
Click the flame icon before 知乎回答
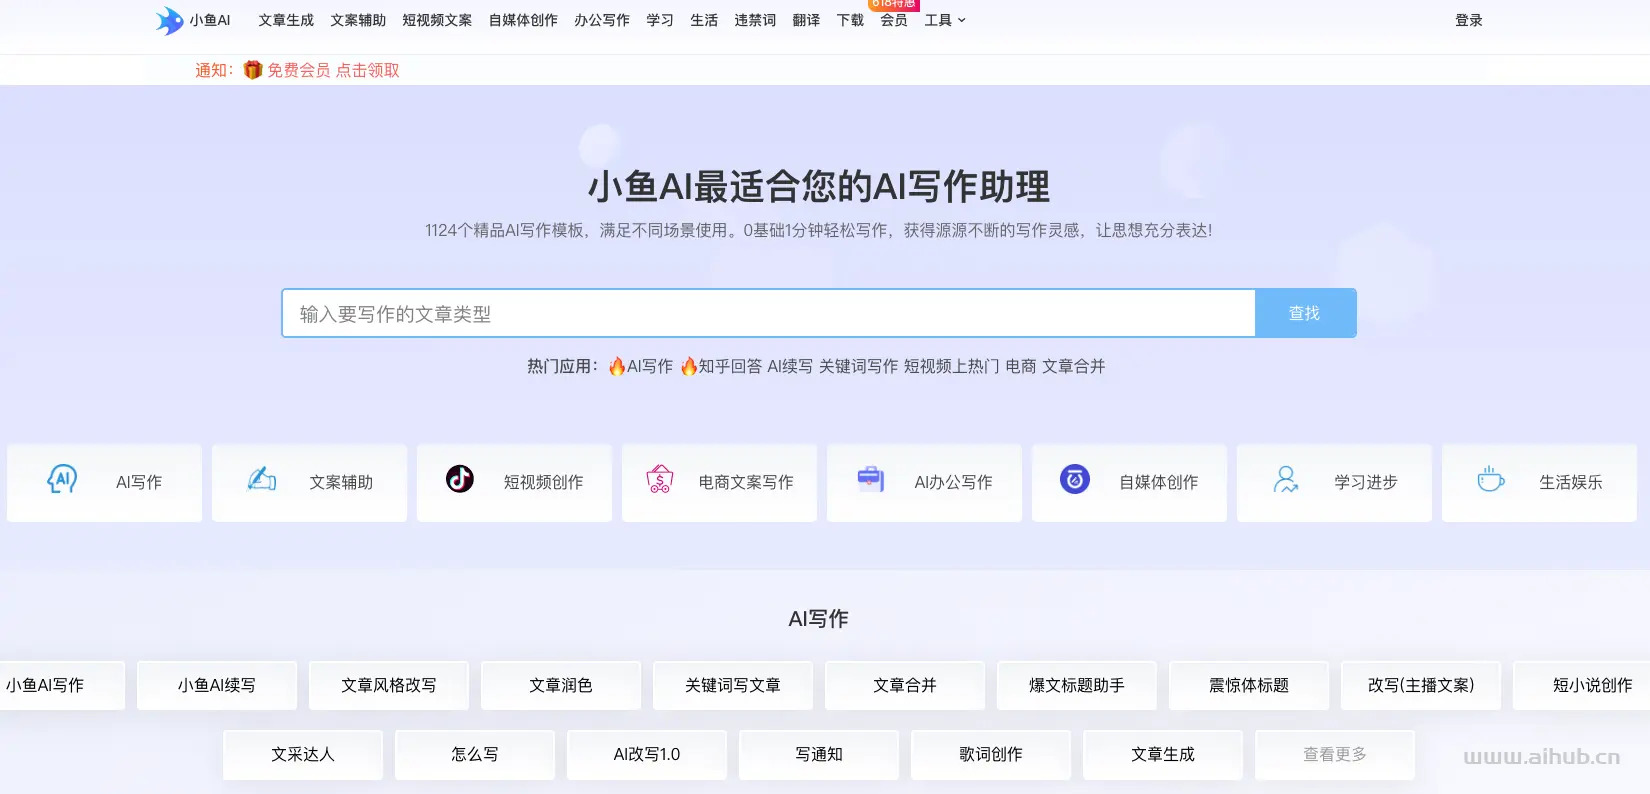(x=689, y=366)
